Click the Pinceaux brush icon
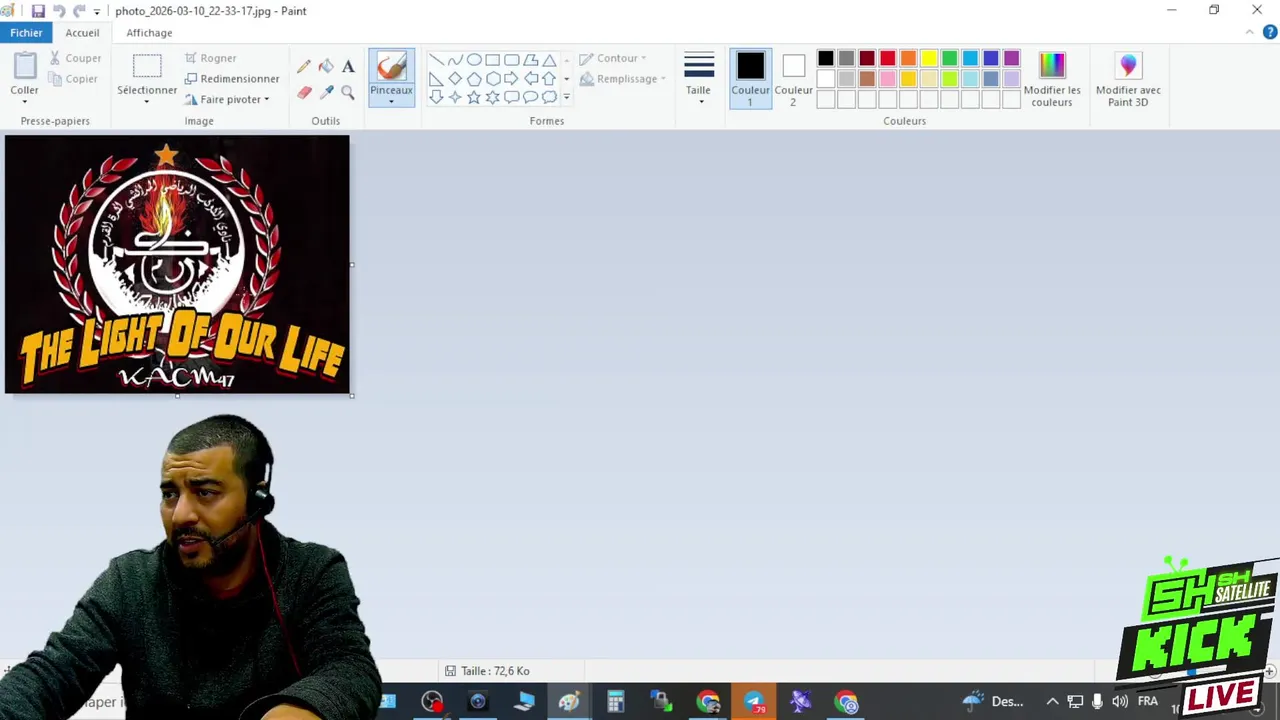 (x=391, y=66)
